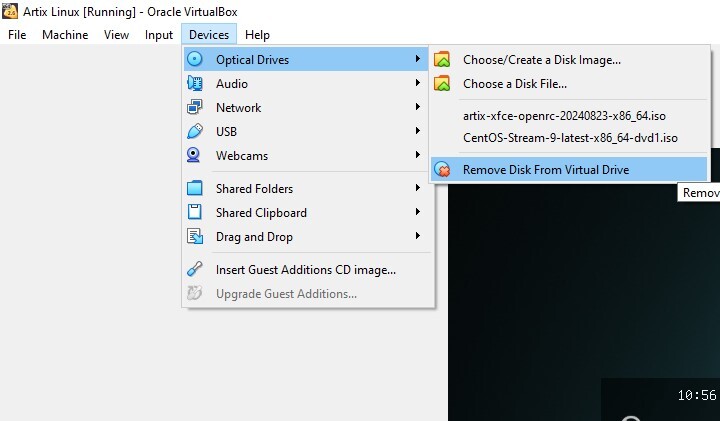Click the Webcams camera icon
720x421 pixels.
[194, 155]
